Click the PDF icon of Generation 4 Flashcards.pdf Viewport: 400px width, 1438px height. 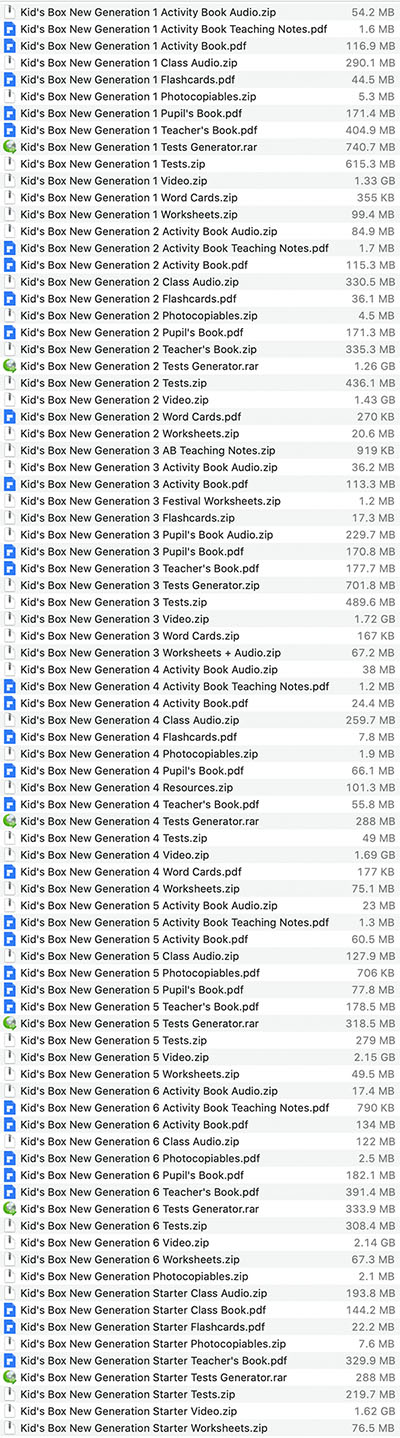coord(9,737)
